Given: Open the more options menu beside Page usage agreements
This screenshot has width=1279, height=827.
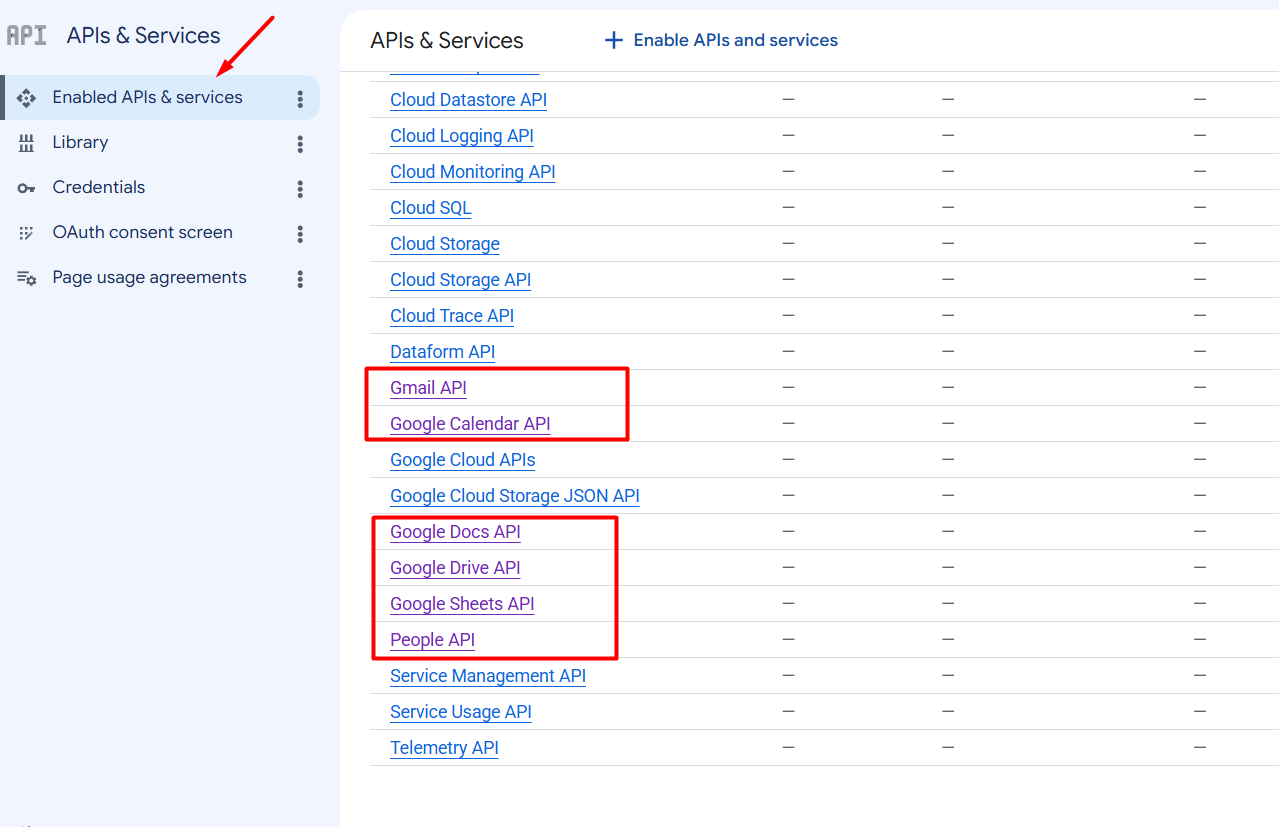Looking at the screenshot, I should point(300,279).
